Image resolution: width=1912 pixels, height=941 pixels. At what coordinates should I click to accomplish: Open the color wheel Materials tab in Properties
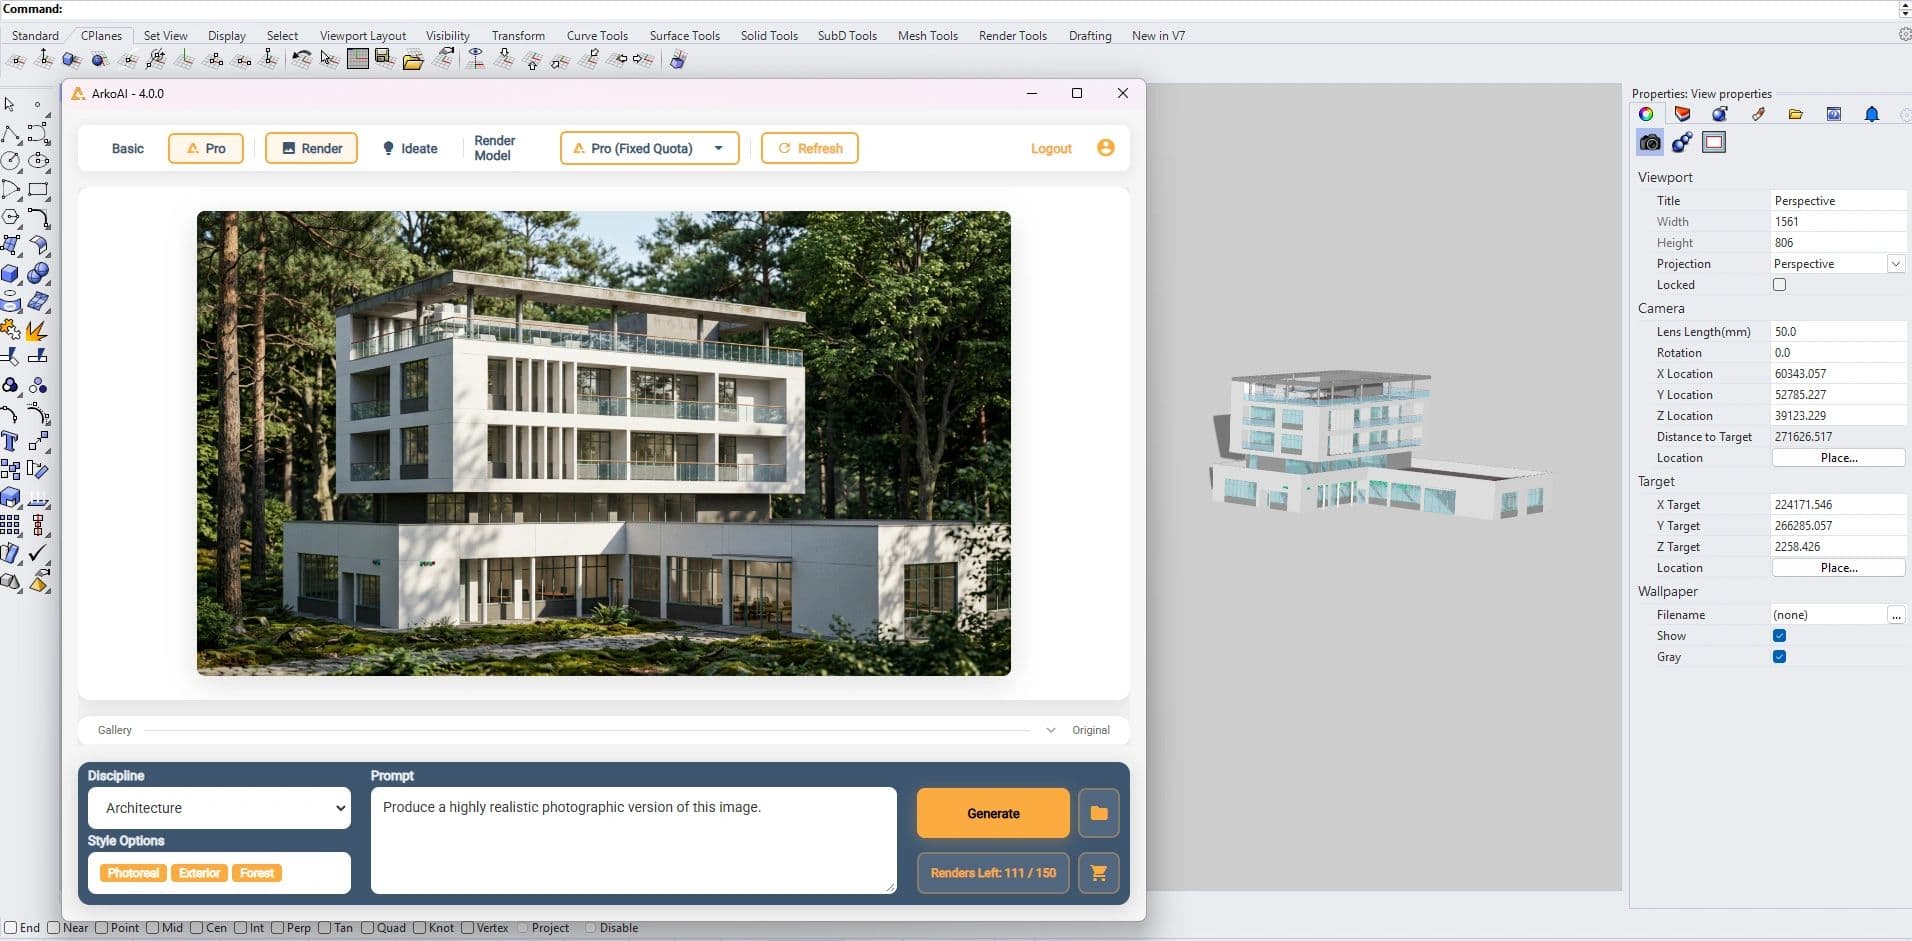pos(1646,114)
